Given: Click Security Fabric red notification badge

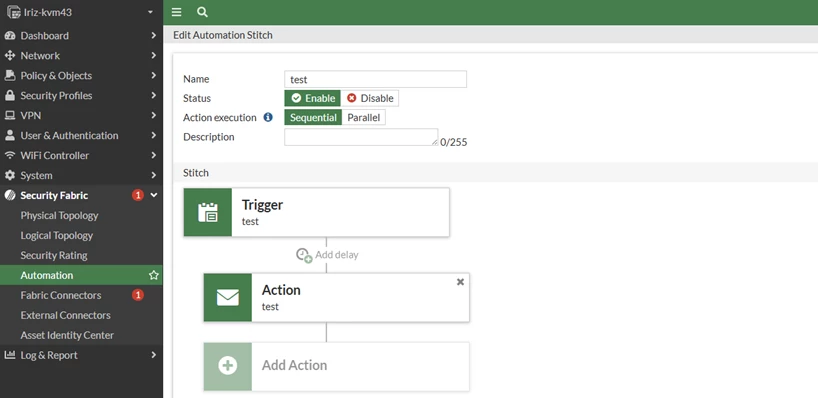Looking at the screenshot, I should click(x=138, y=195).
